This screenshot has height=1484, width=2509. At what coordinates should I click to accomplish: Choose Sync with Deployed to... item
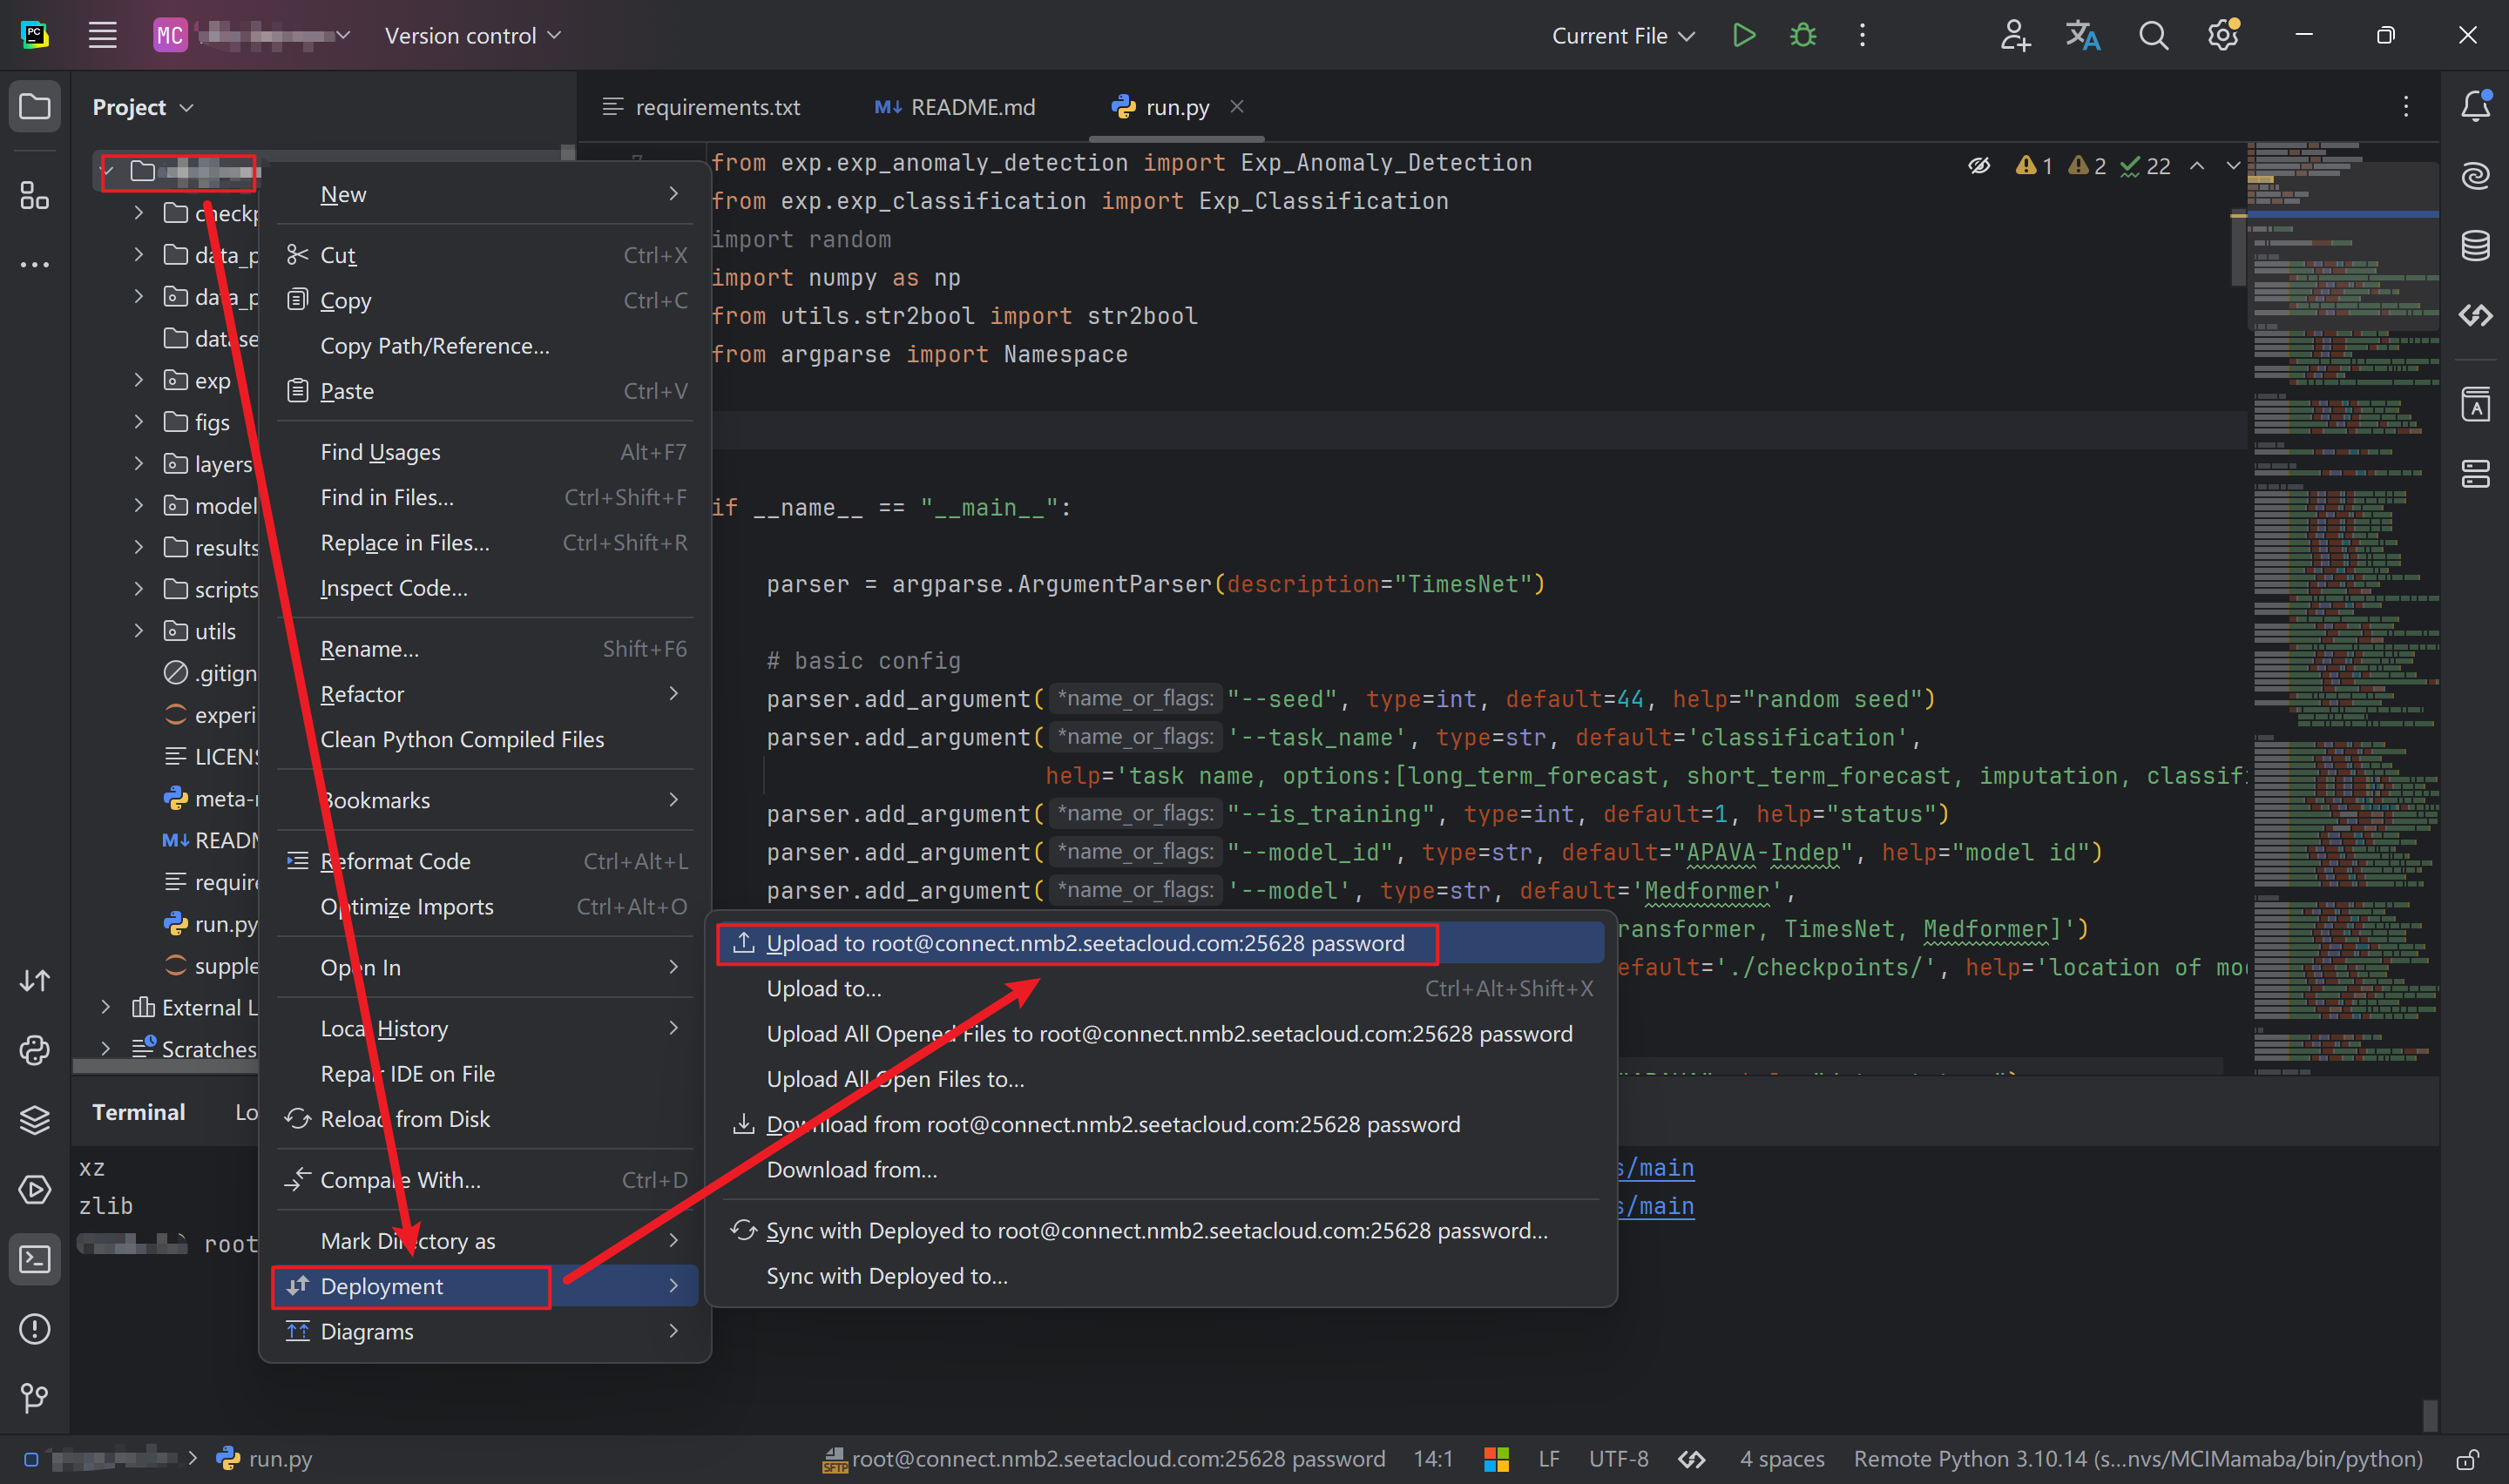click(1161, 1276)
